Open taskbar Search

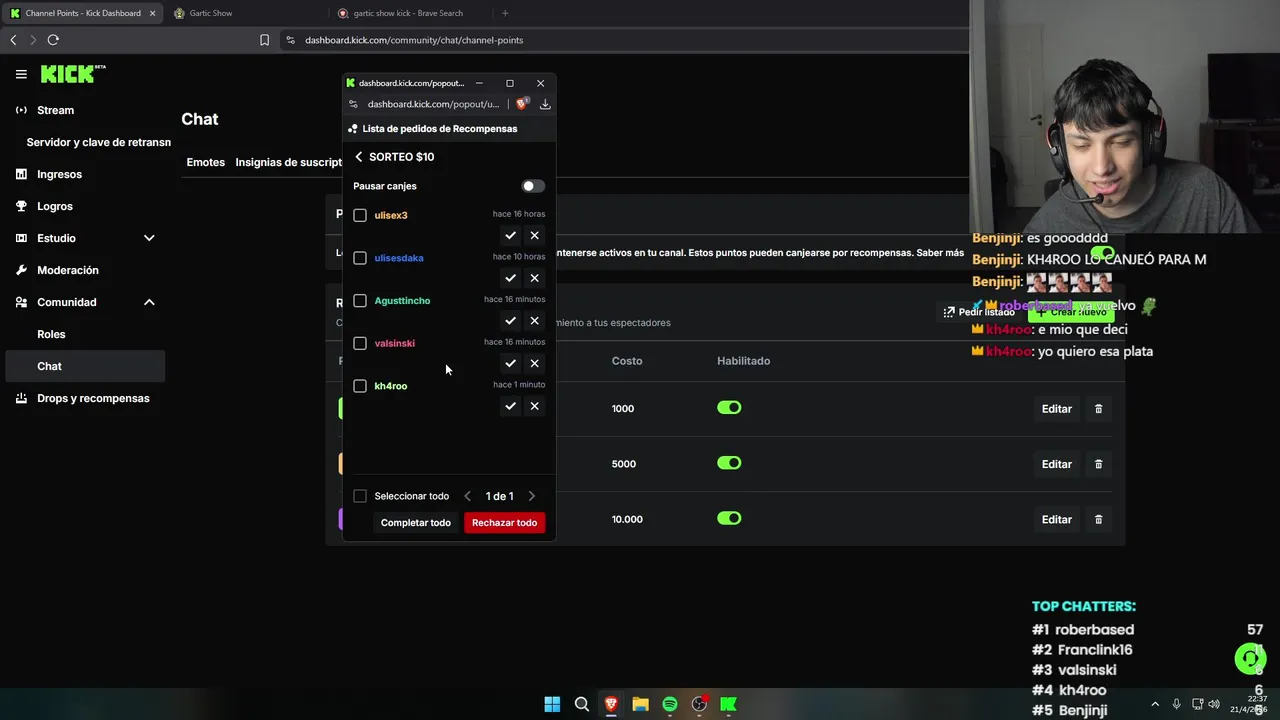pos(581,704)
